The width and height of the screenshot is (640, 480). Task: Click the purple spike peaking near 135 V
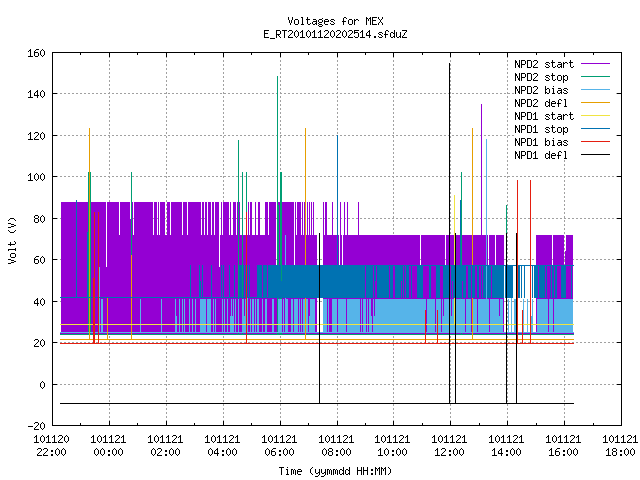coord(481,167)
